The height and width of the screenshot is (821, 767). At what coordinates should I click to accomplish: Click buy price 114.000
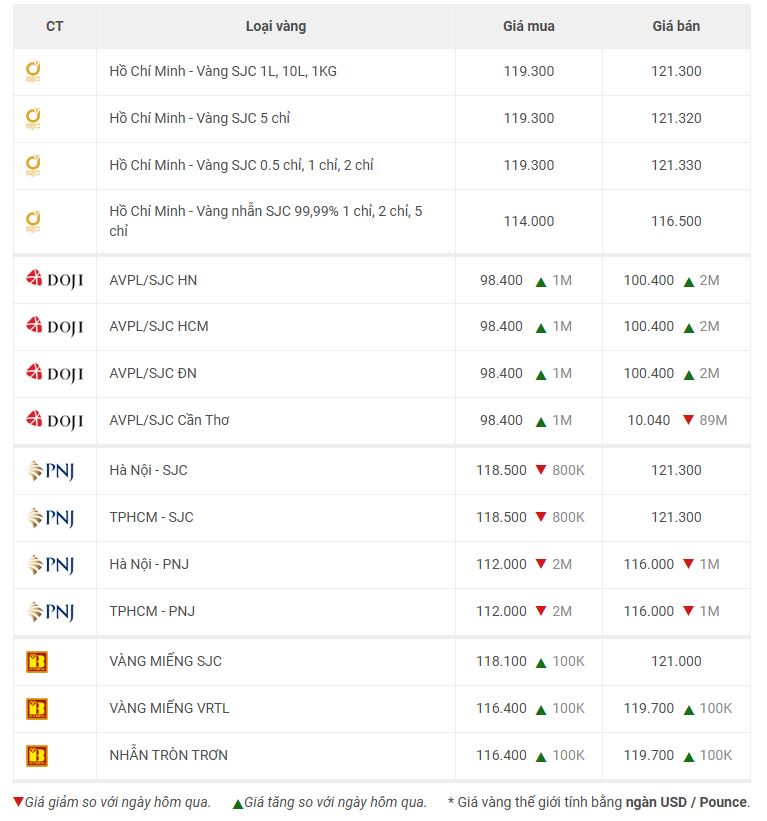click(x=529, y=221)
